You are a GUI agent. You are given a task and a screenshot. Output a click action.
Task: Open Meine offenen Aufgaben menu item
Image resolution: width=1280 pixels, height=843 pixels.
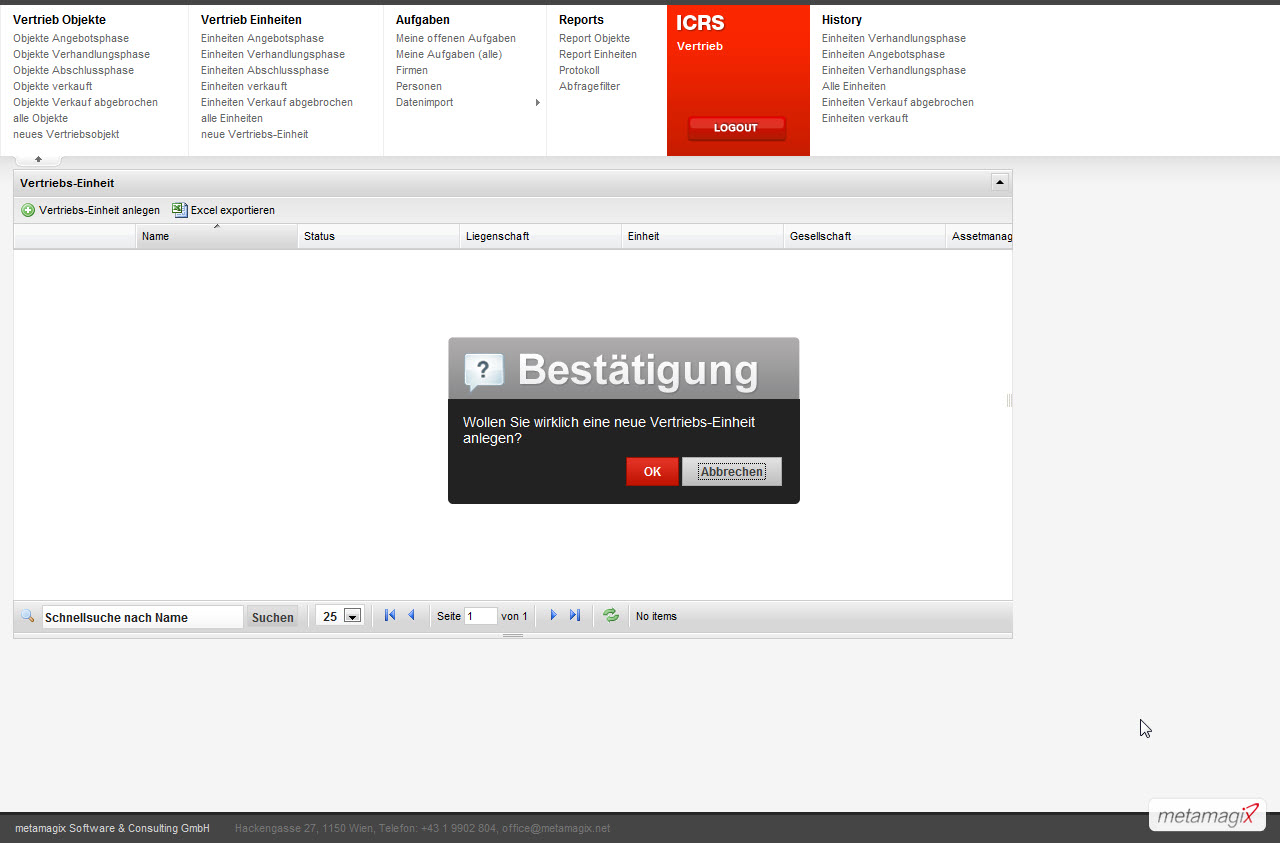click(456, 39)
